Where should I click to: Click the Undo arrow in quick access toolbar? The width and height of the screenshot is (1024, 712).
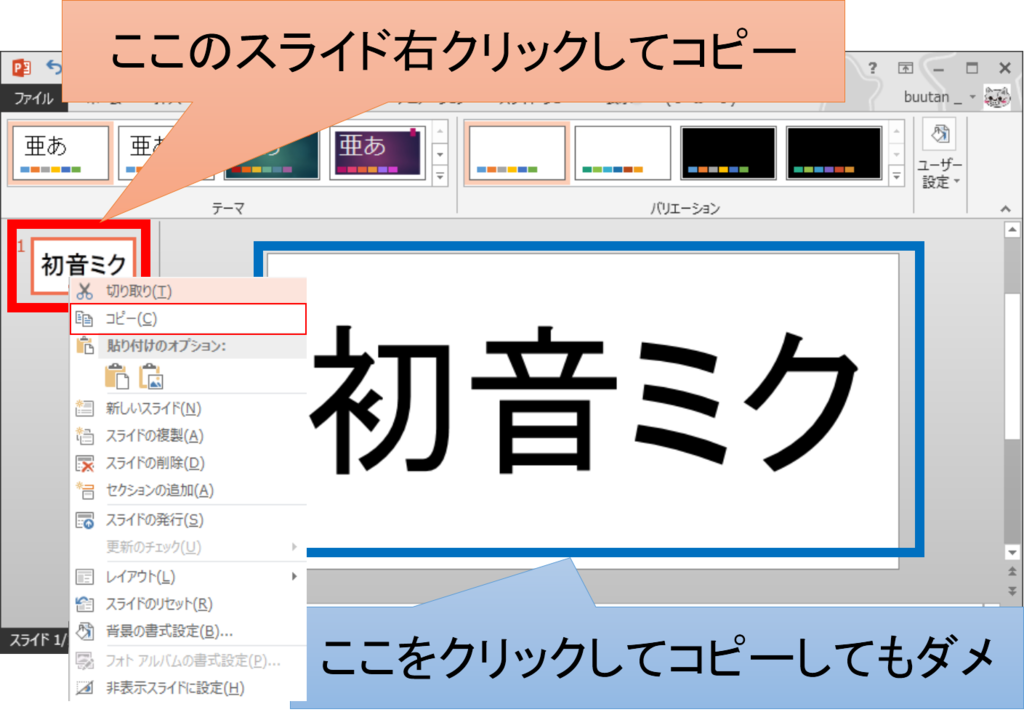point(54,67)
